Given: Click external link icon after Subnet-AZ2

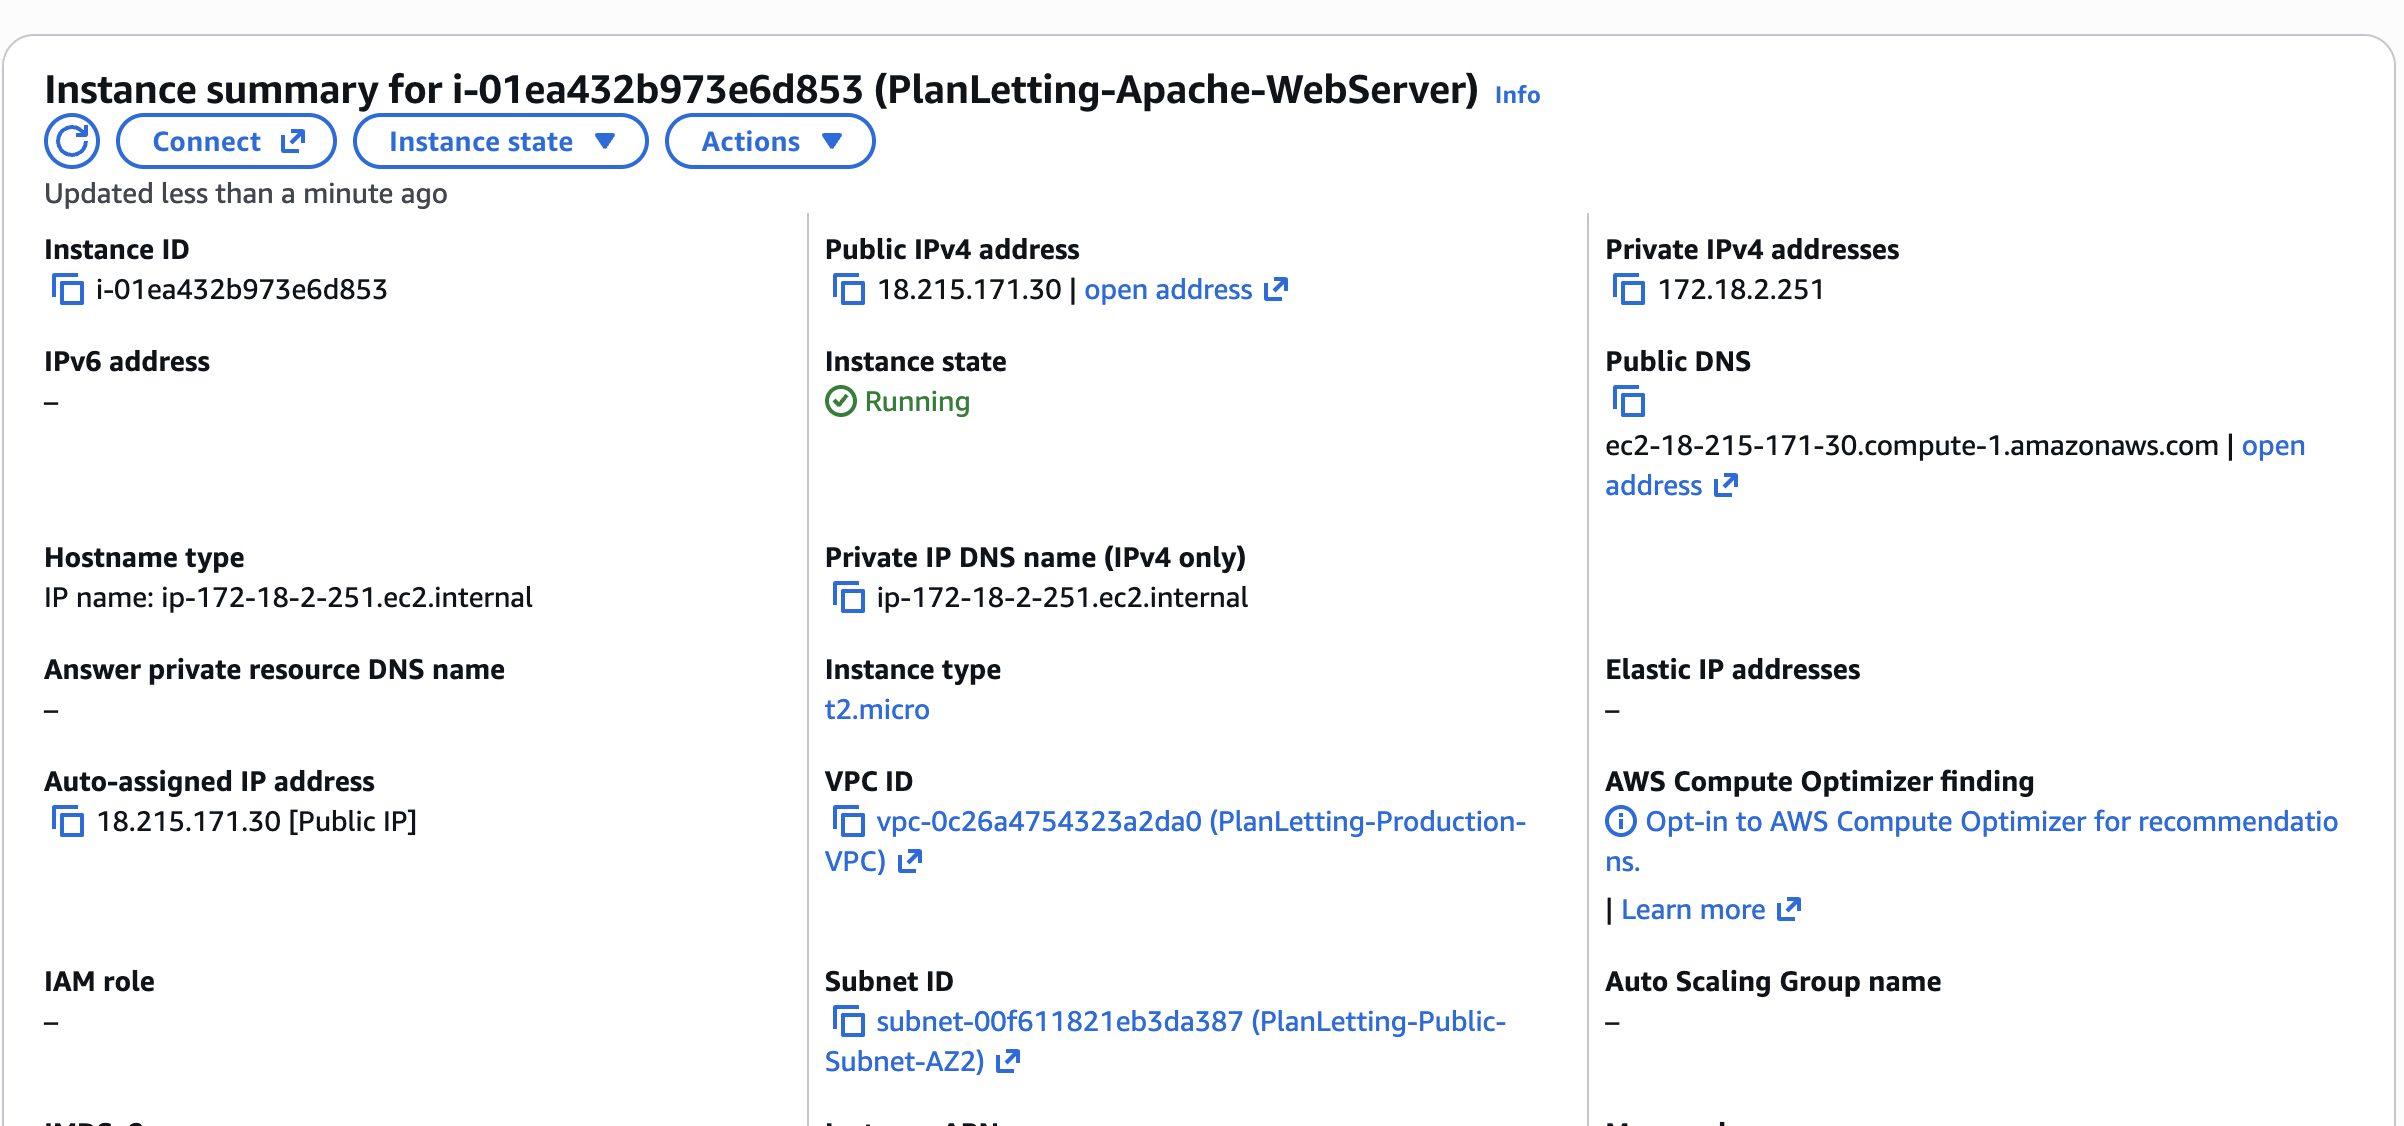Looking at the screenshot, I should pos(1008,1061).
